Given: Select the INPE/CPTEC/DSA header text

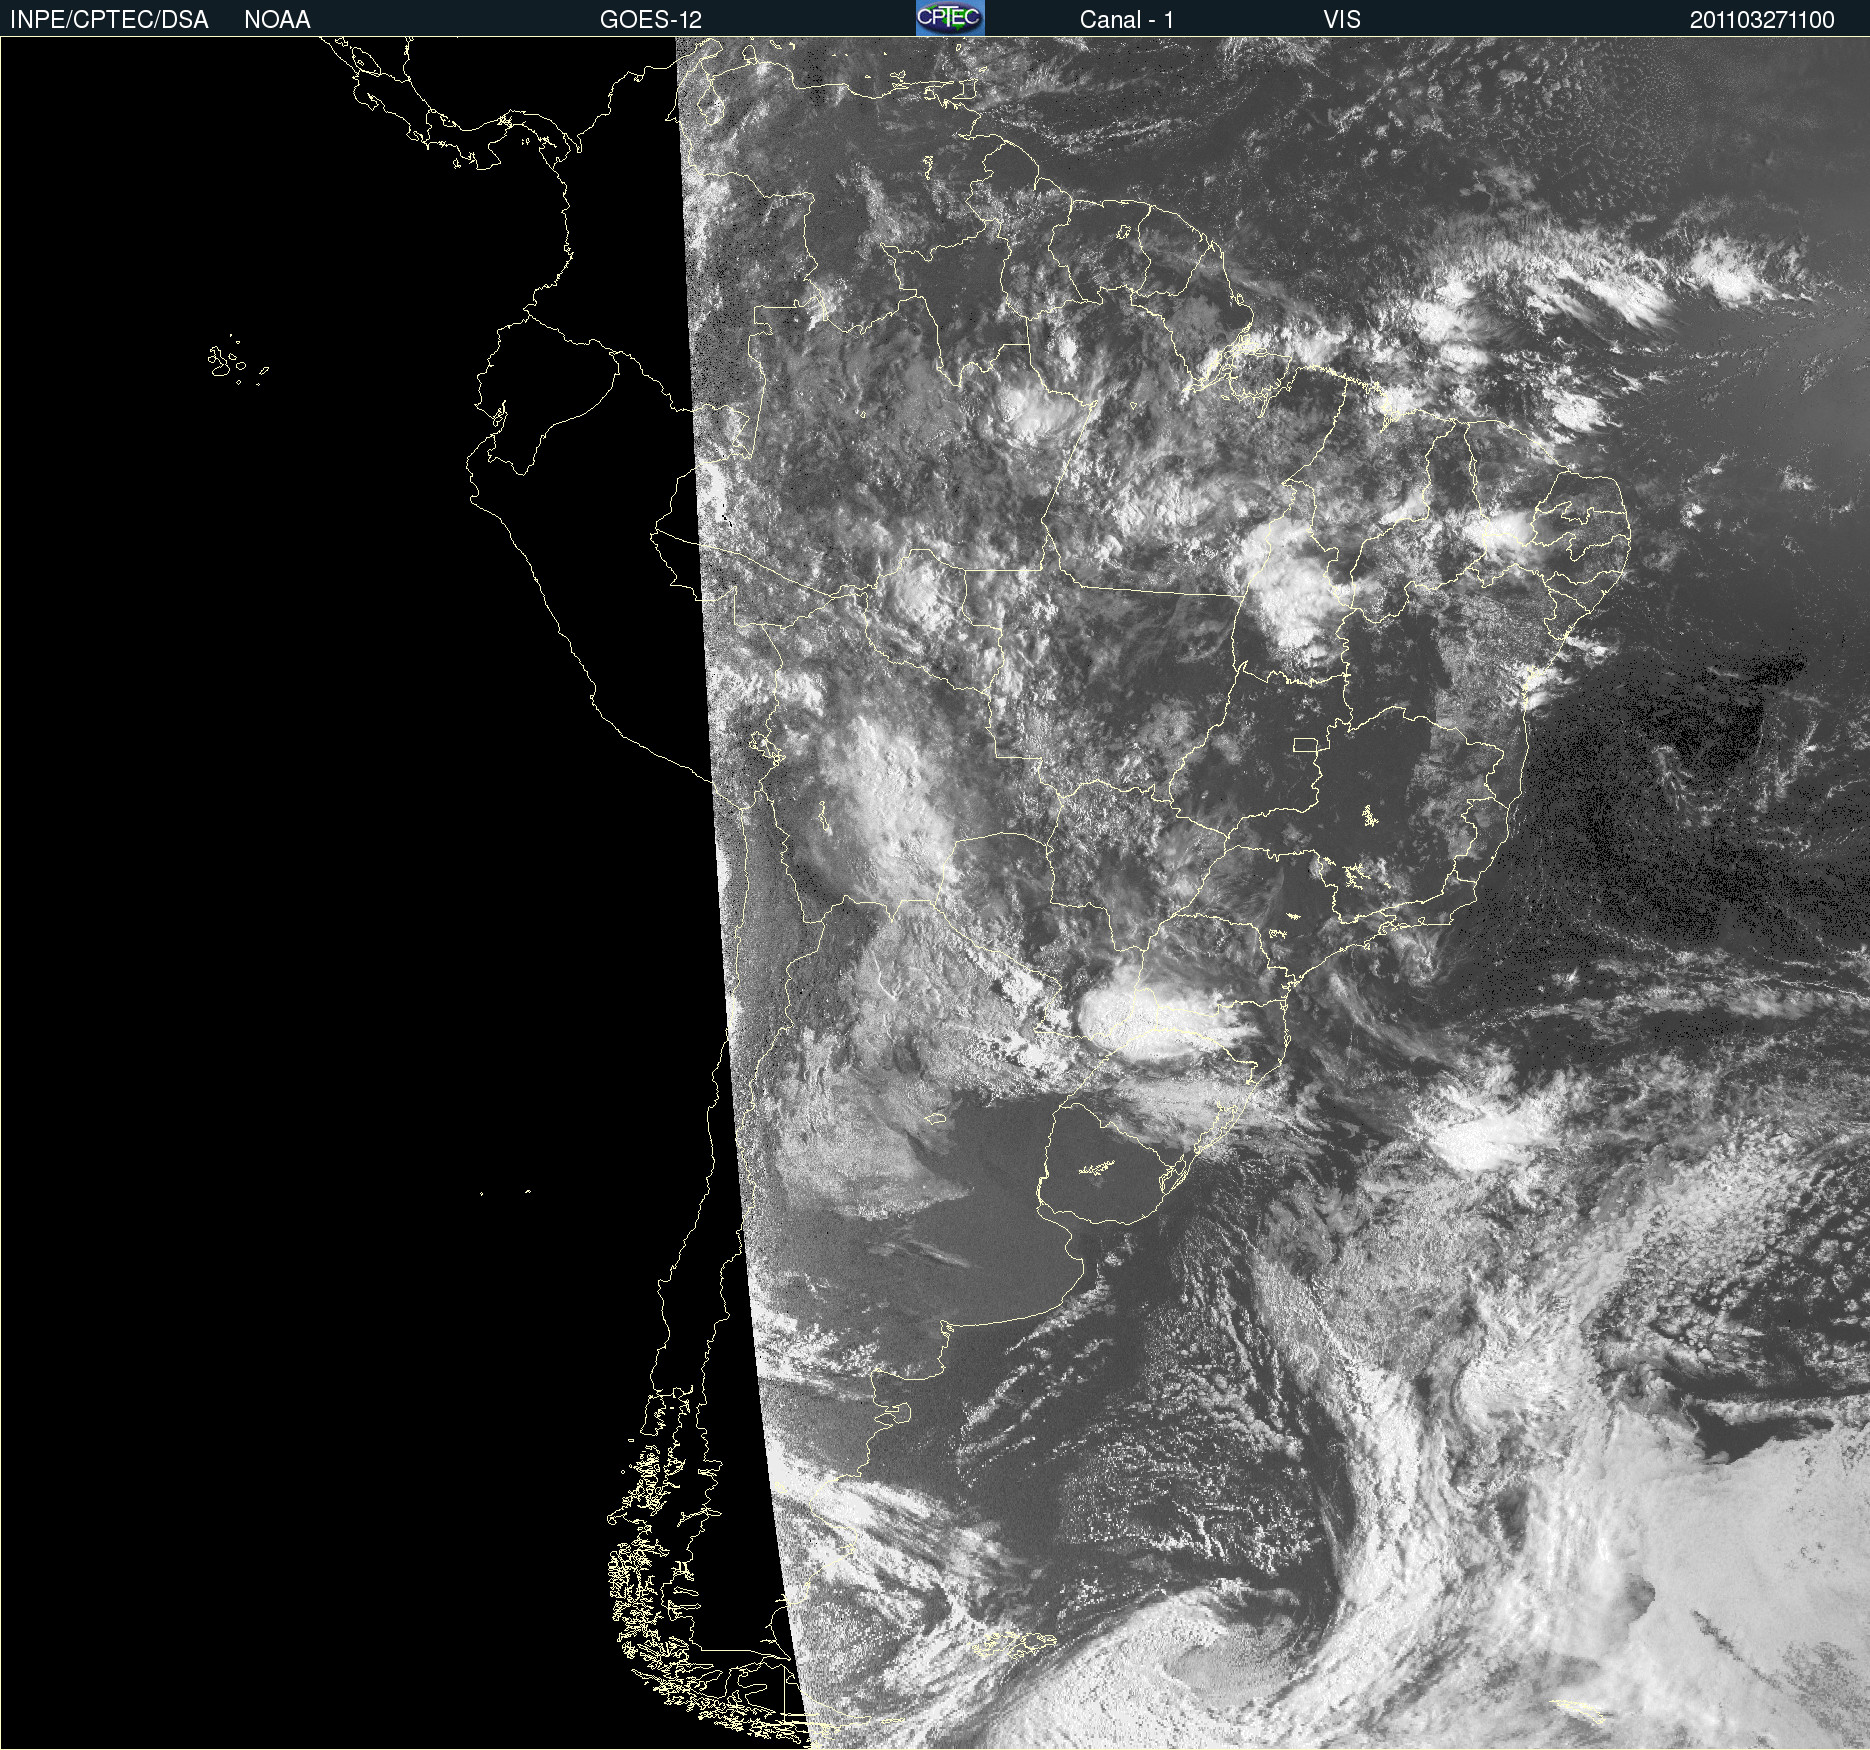Looking at the screenshot, I should [109, 20].
